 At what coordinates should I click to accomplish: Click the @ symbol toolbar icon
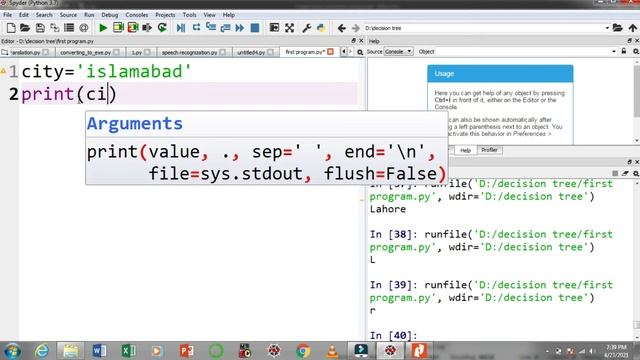coord(84,28)
